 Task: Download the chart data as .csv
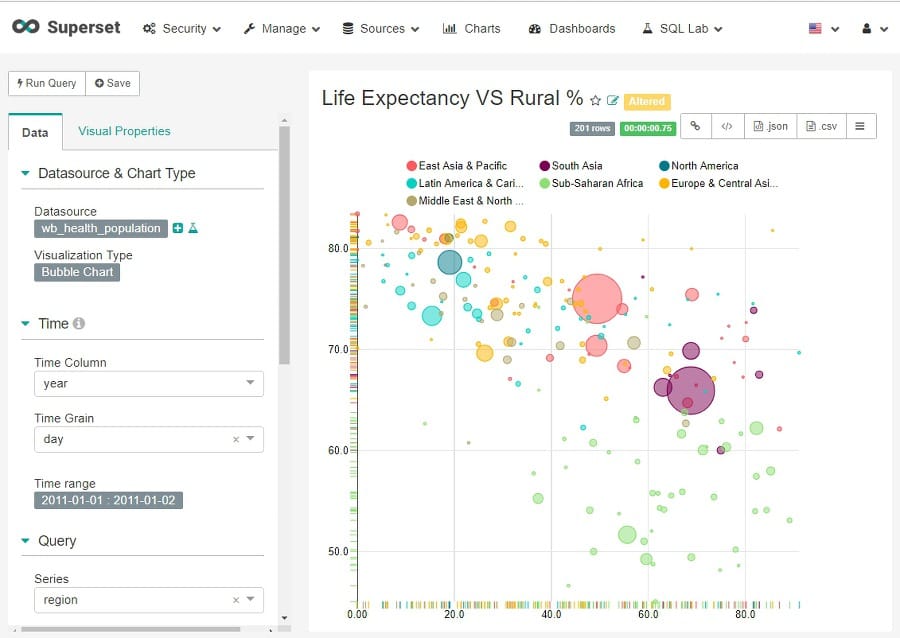click(821, 126)
